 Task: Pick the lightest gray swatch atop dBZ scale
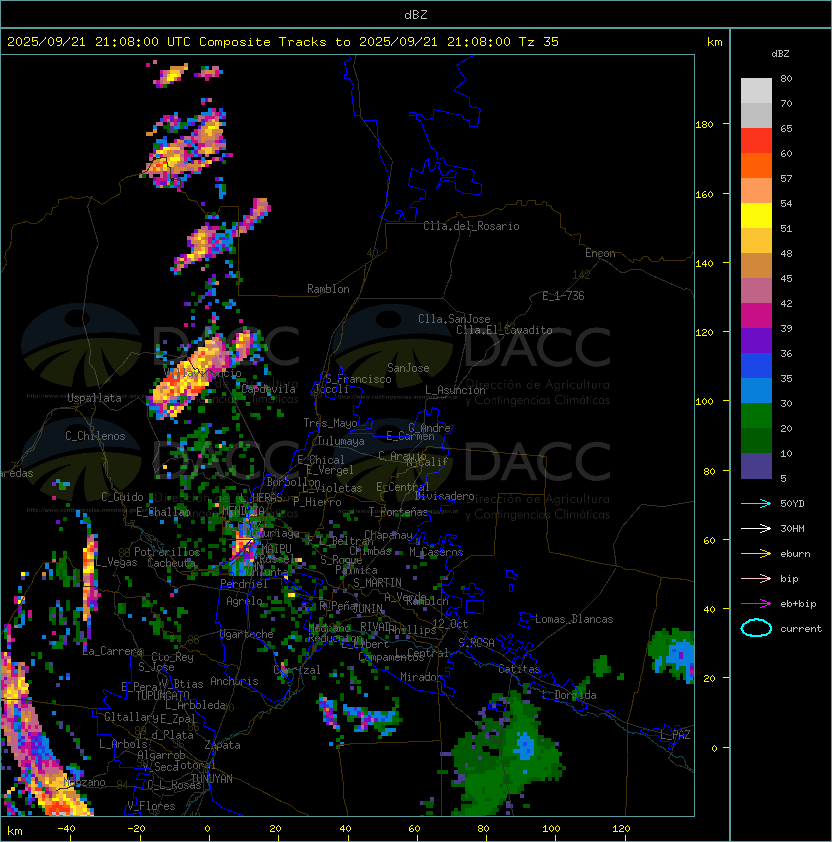756,91
